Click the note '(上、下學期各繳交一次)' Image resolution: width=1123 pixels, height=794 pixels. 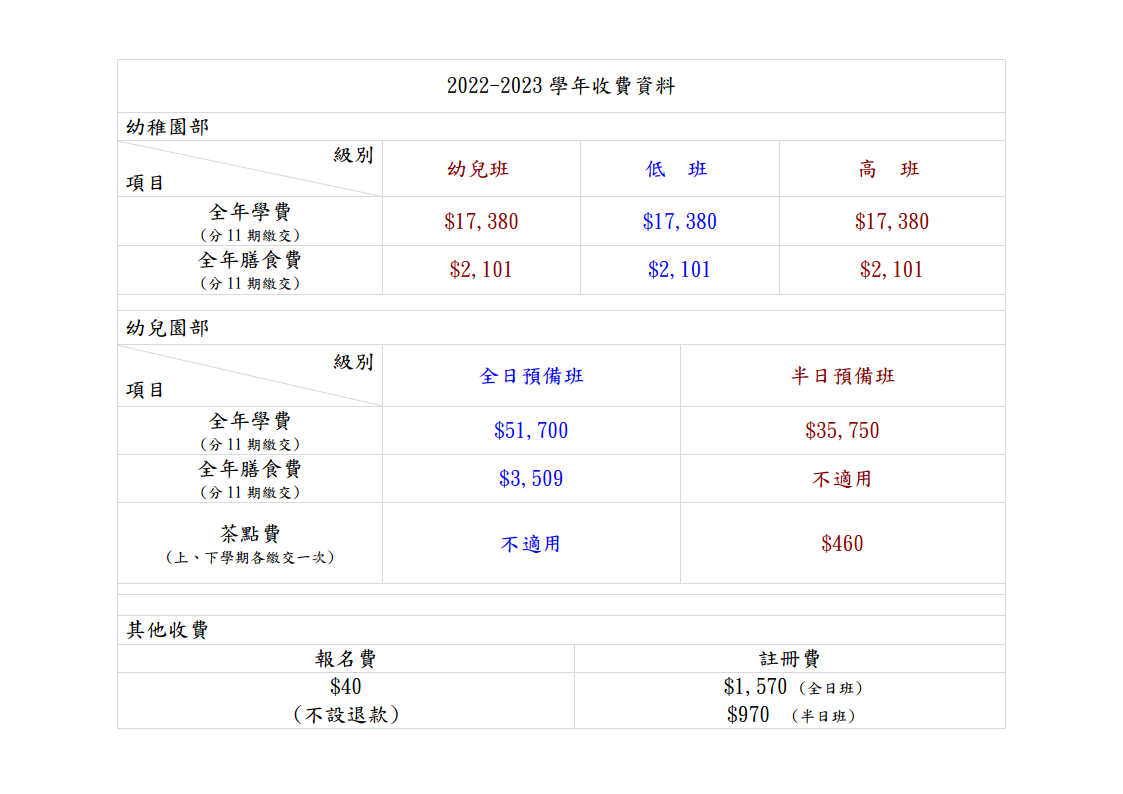[250, 558]
